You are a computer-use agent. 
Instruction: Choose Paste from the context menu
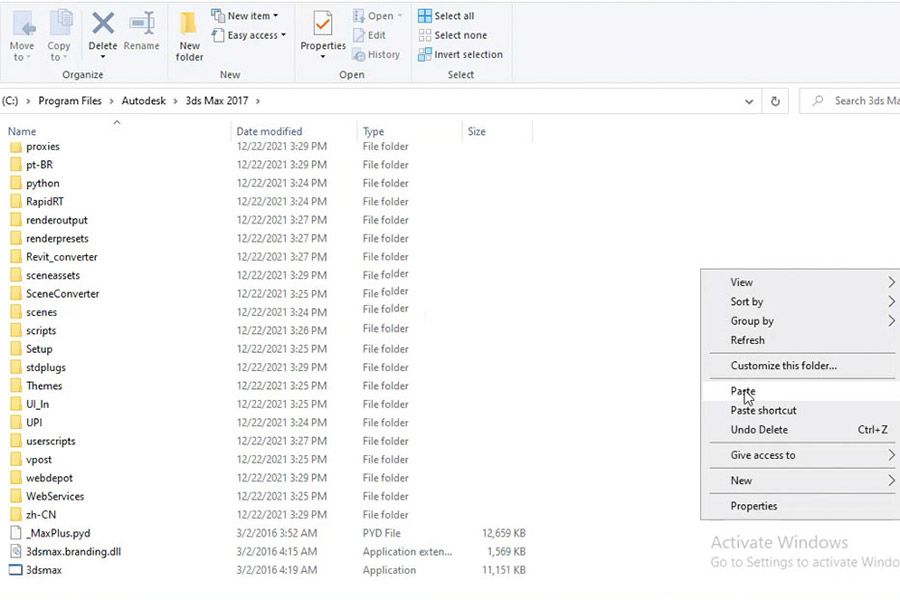(x=801, y=391)
